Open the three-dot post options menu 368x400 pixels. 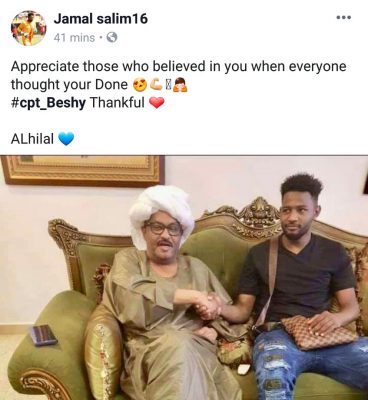pos(343,17)
